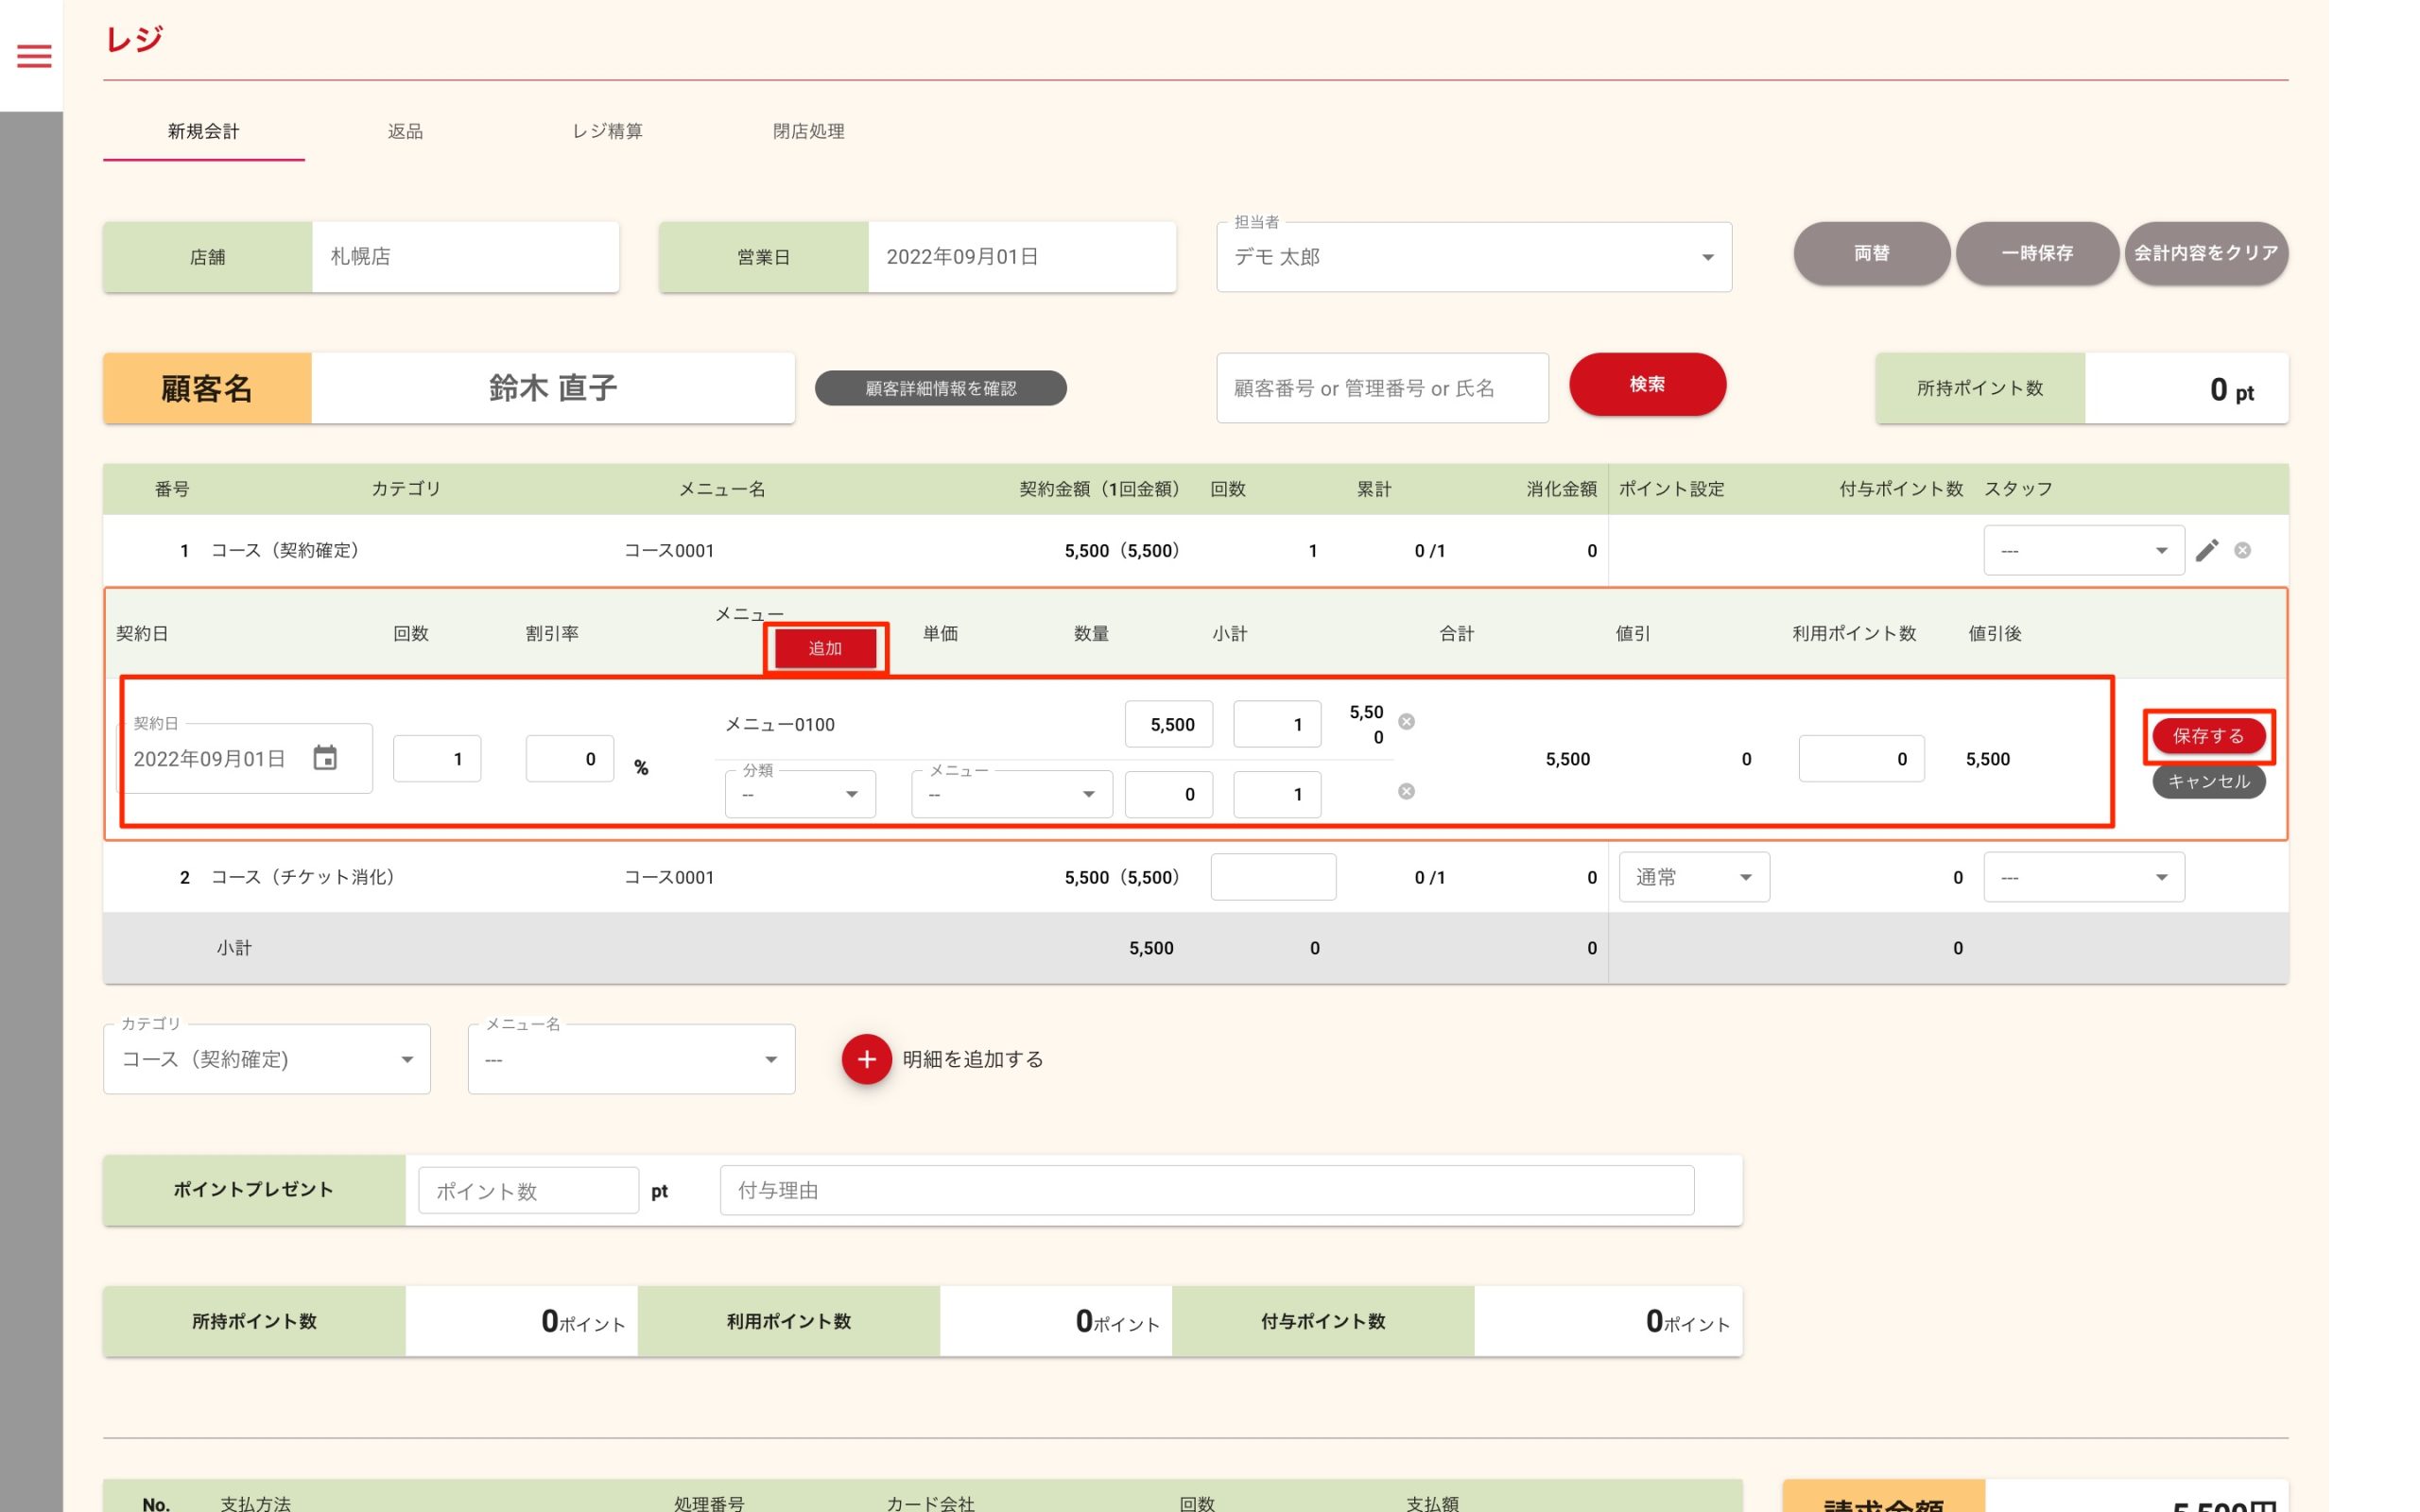Click the pencil edit icon on row 1
This screenshot has width=2420, height=1512.
coord(2206,550)
